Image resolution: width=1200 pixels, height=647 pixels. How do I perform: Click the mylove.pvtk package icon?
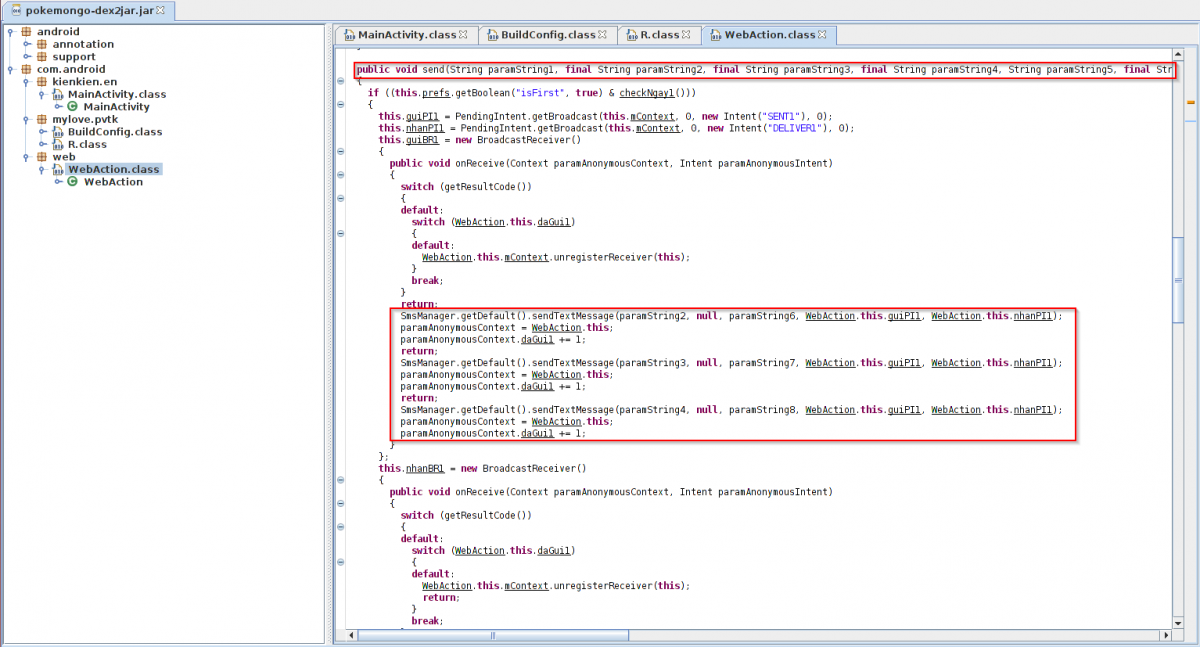pos(42,119)
